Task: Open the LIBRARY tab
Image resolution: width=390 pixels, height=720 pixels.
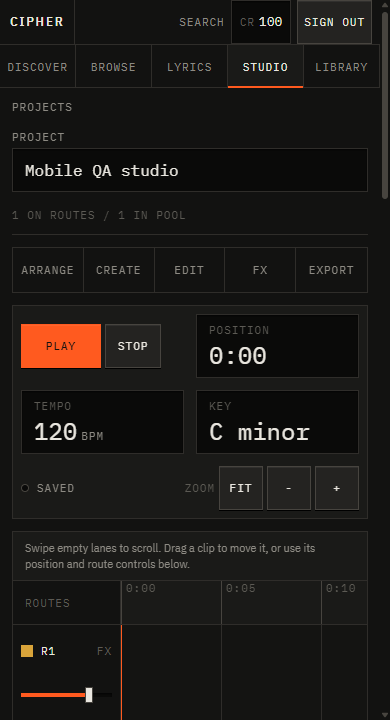Action: click(341, 67)
